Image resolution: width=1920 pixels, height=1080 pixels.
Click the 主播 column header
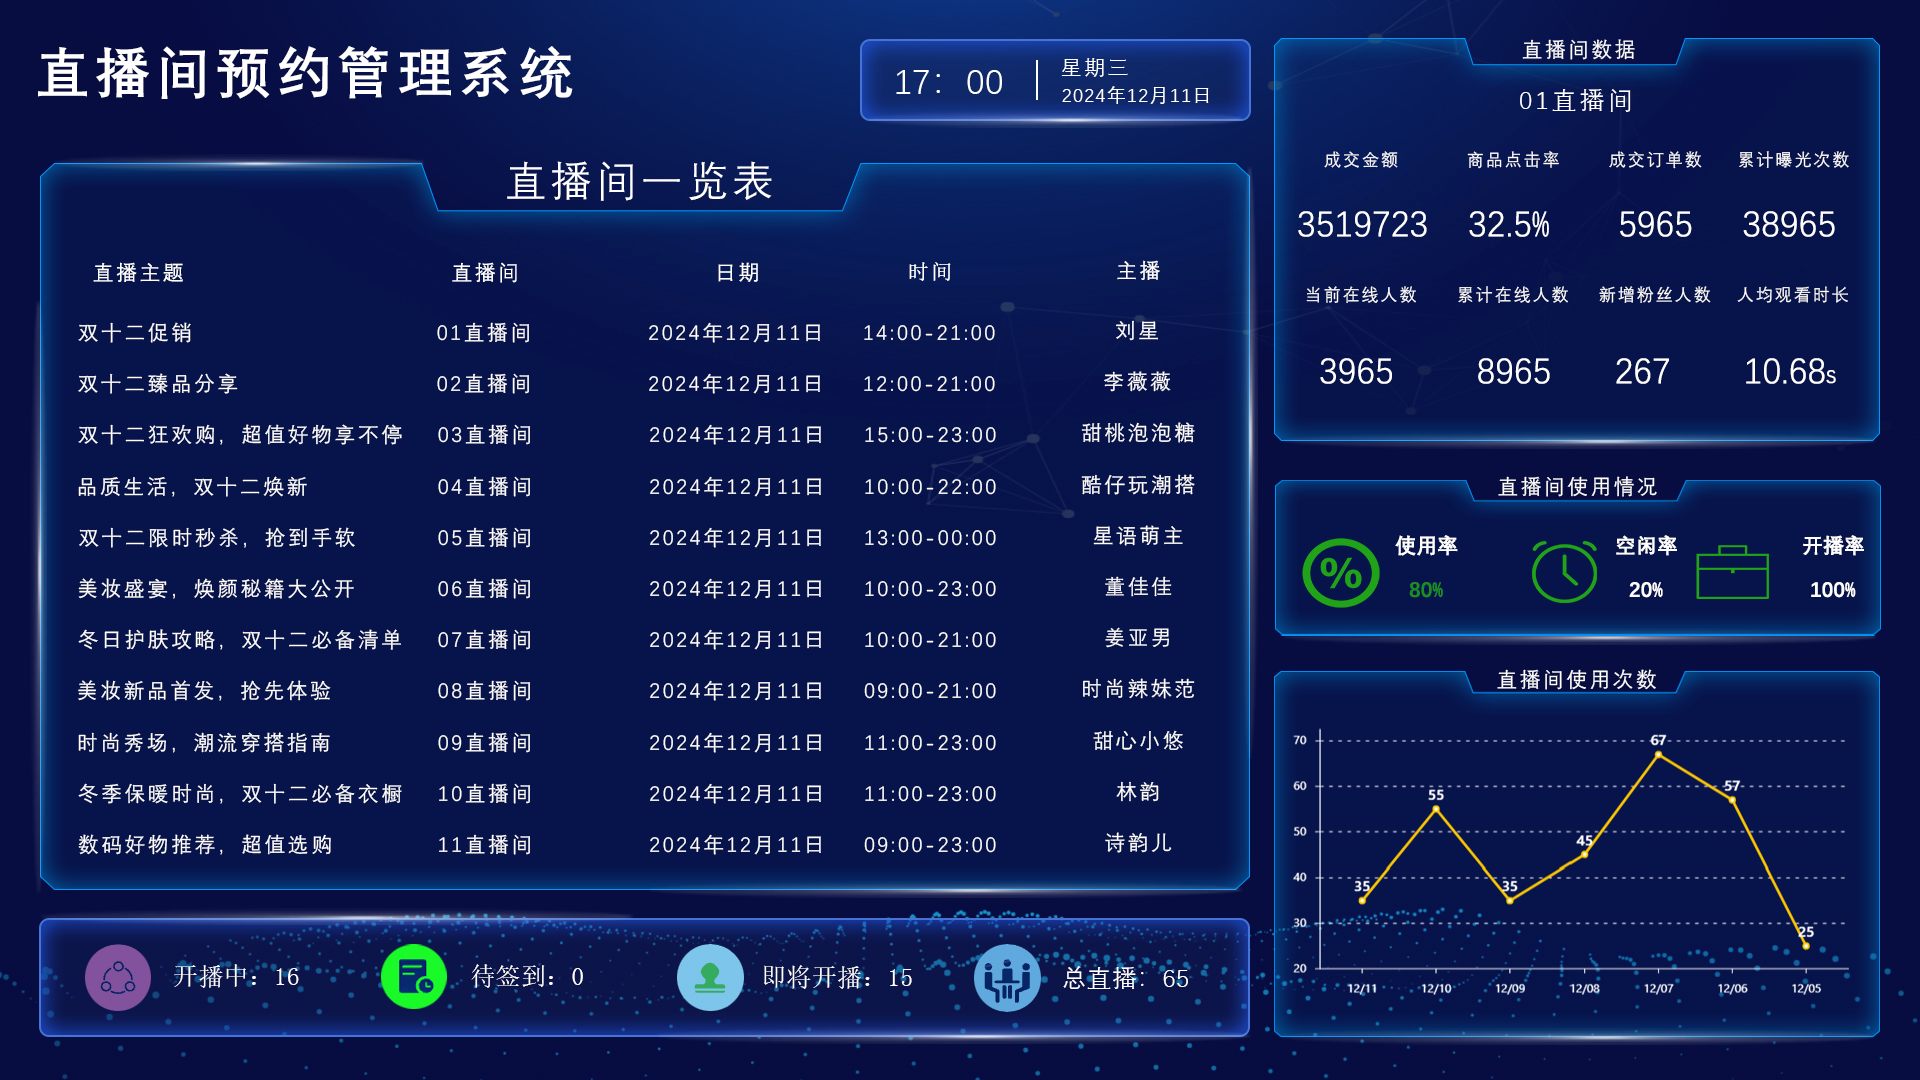click(x=1138, y=271)
